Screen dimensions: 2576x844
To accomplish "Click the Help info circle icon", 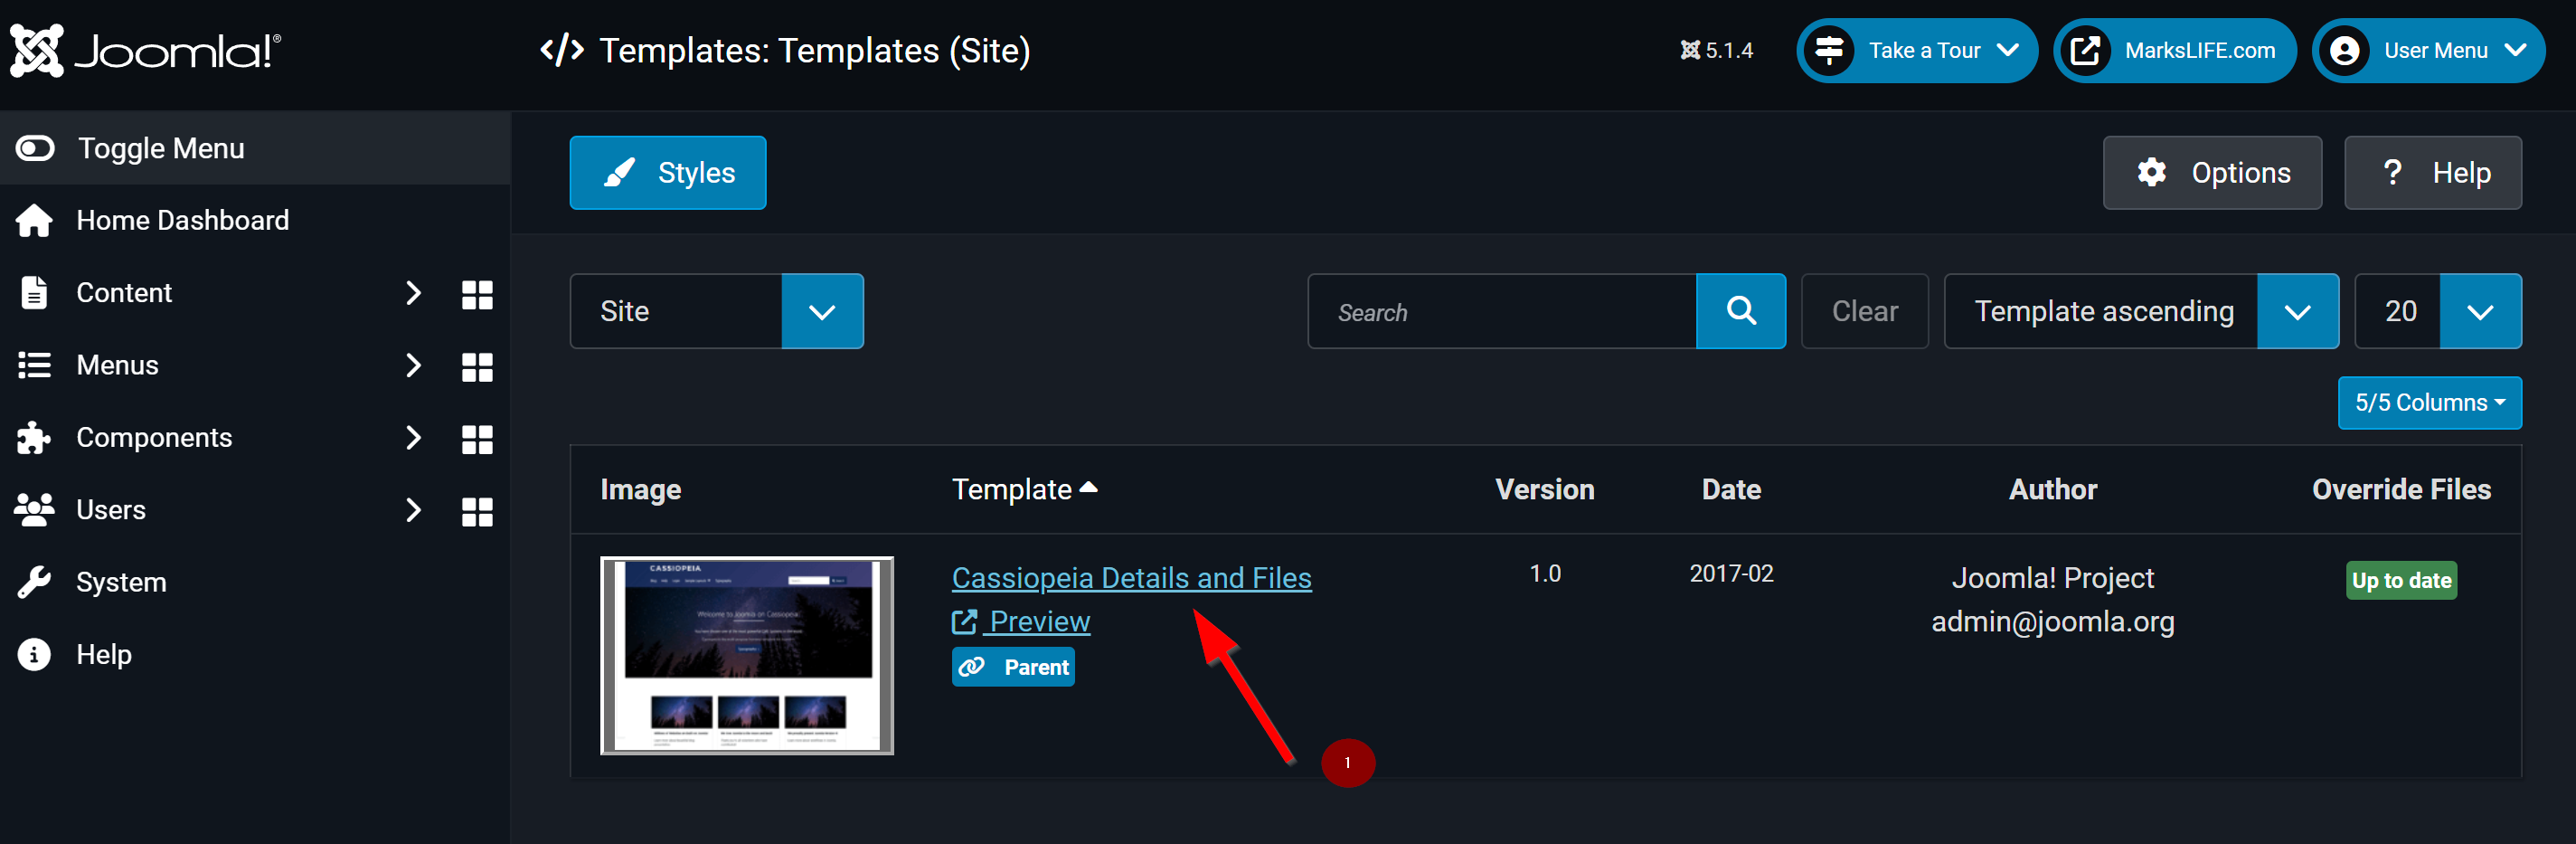I will coord(34,654).
